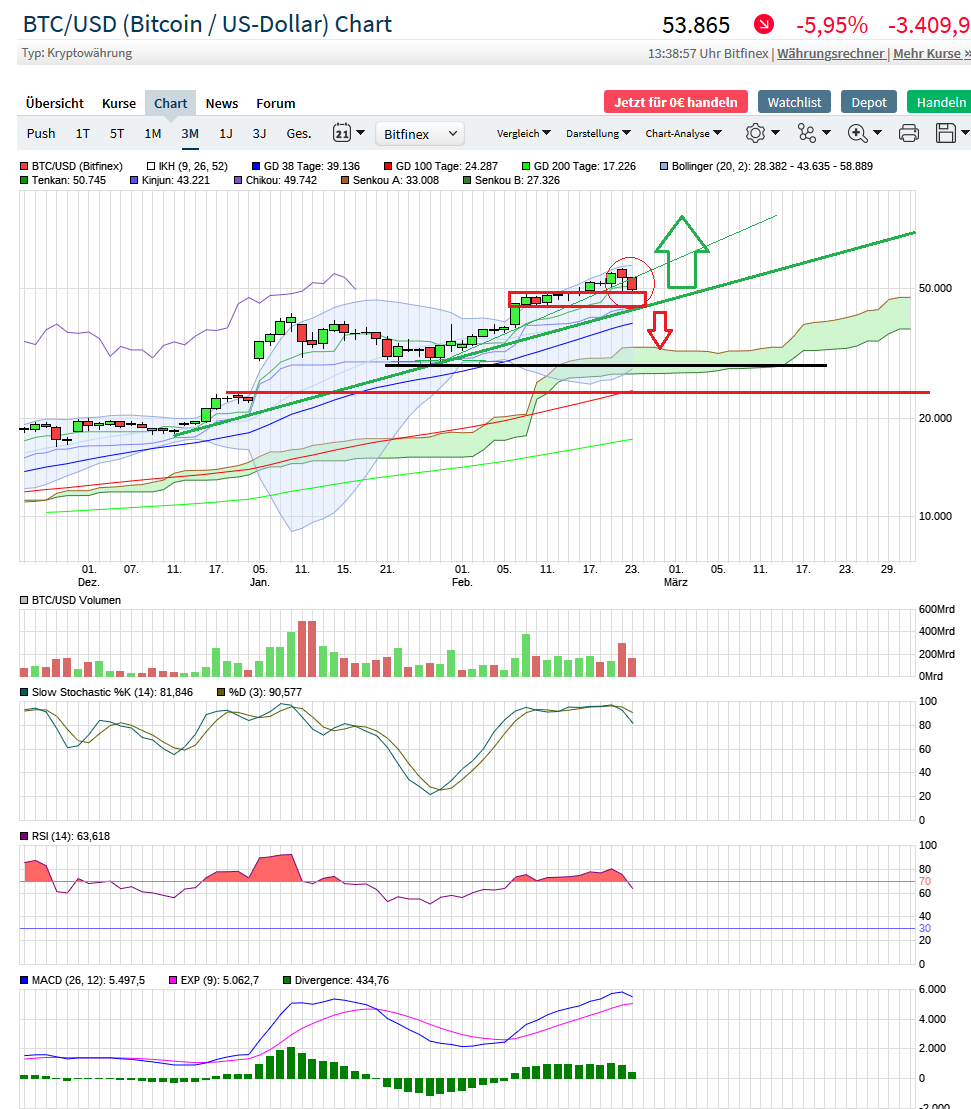Open the calendar date range icon
Image resolution: width=971 pixels, height=1109 pixels.
click(x=342, y=133)
